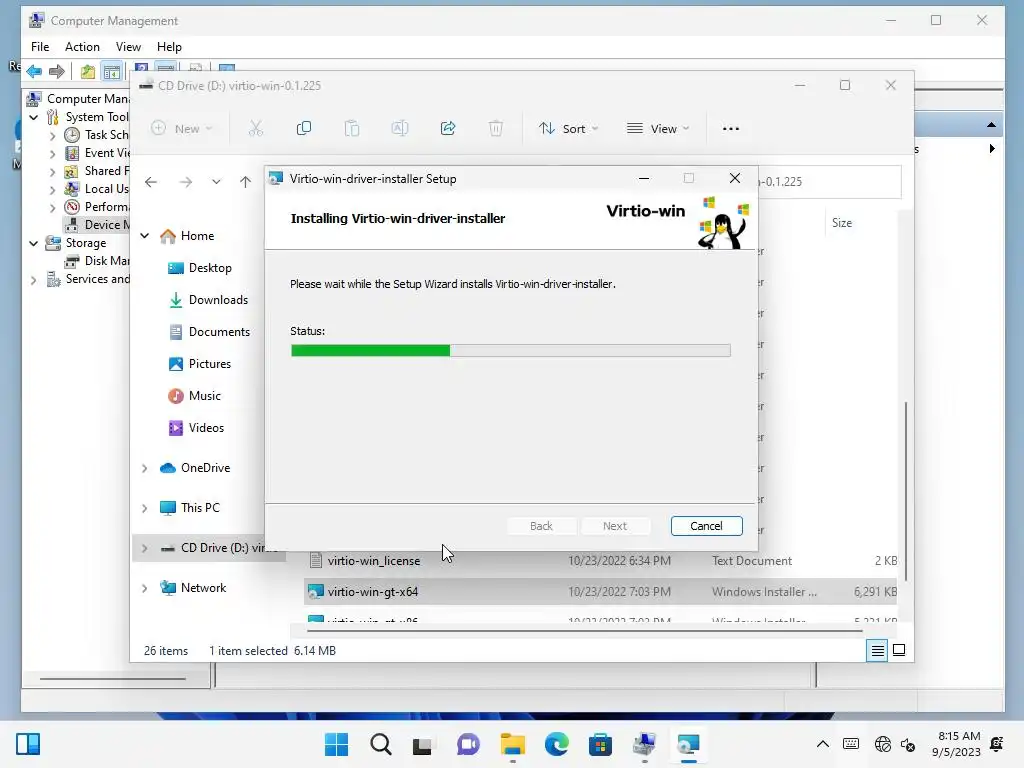The image size is (1024, 768).
Task: Click Up one level icon in Computer Management
Action: tap(88, 71)
